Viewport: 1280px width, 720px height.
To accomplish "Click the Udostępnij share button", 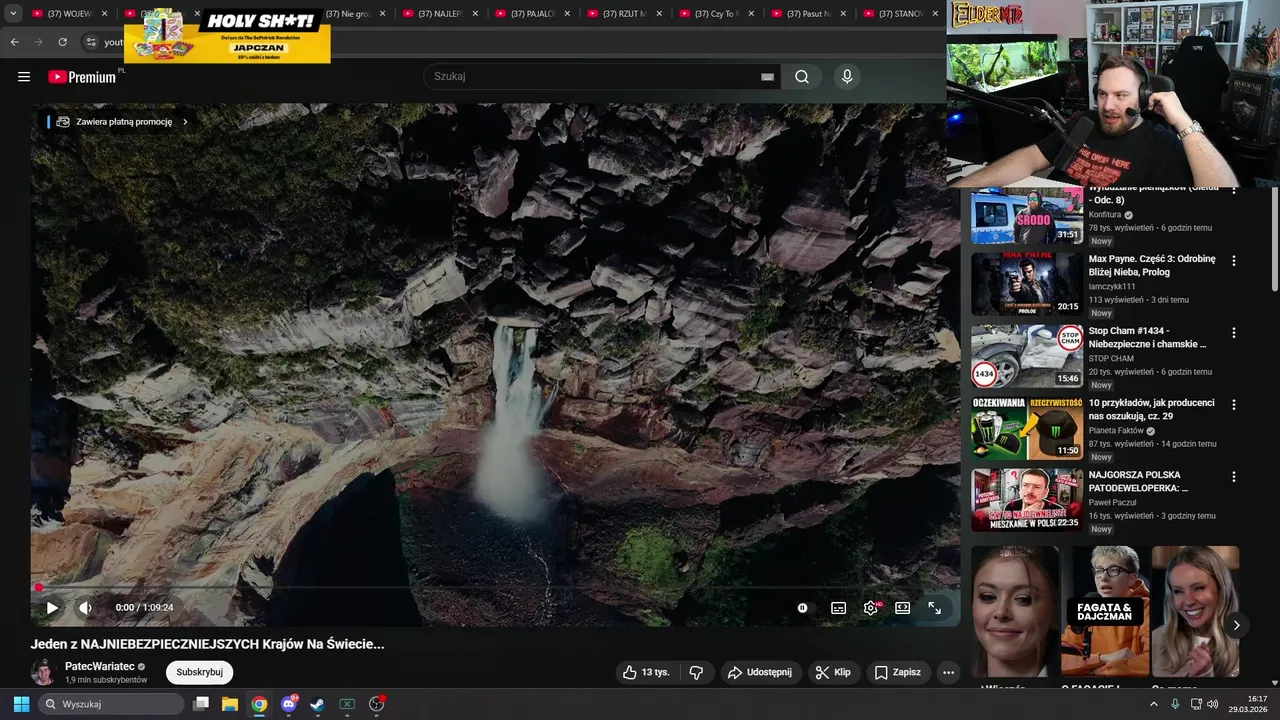I will point(759,672).
